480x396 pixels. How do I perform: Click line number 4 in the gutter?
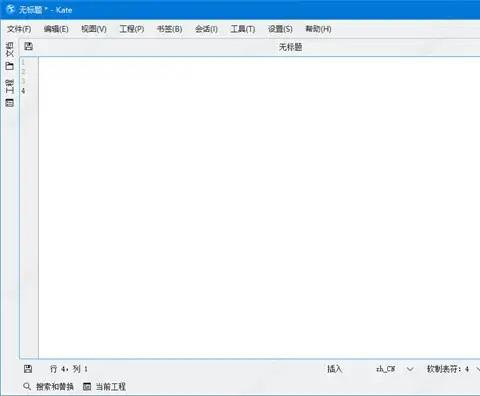23,91
